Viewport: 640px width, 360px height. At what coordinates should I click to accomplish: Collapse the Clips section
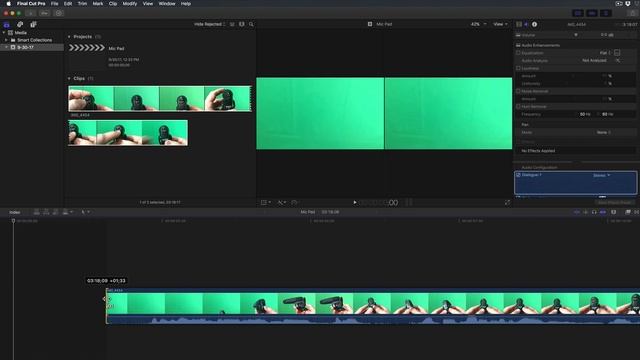pyautogui.click(x=69, y=78)
